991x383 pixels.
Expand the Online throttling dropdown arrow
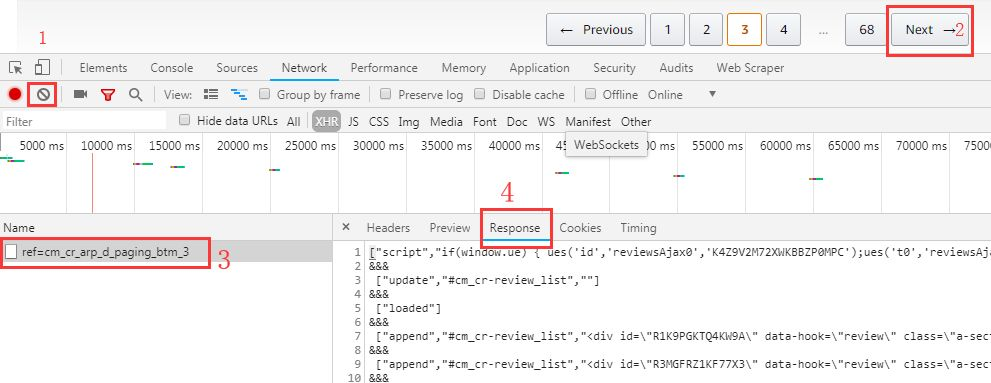pos(712,94)
